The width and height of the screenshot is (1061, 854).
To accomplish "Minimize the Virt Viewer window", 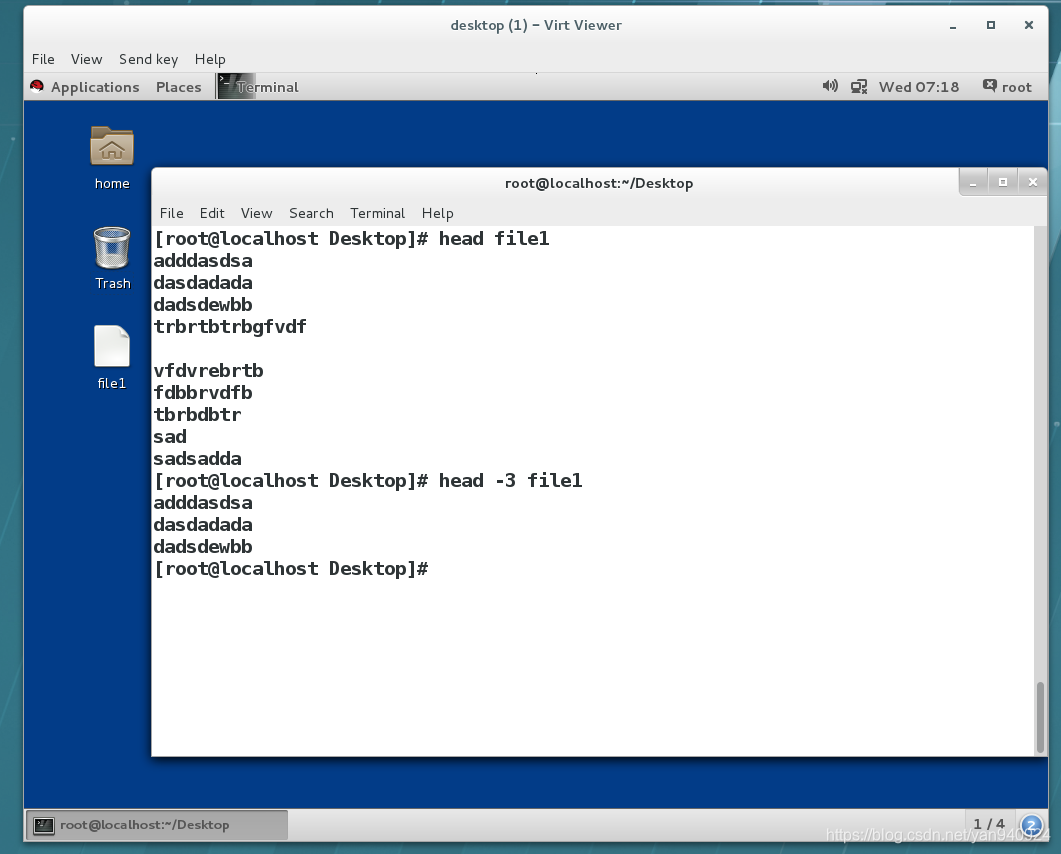I will click(953, 26).
